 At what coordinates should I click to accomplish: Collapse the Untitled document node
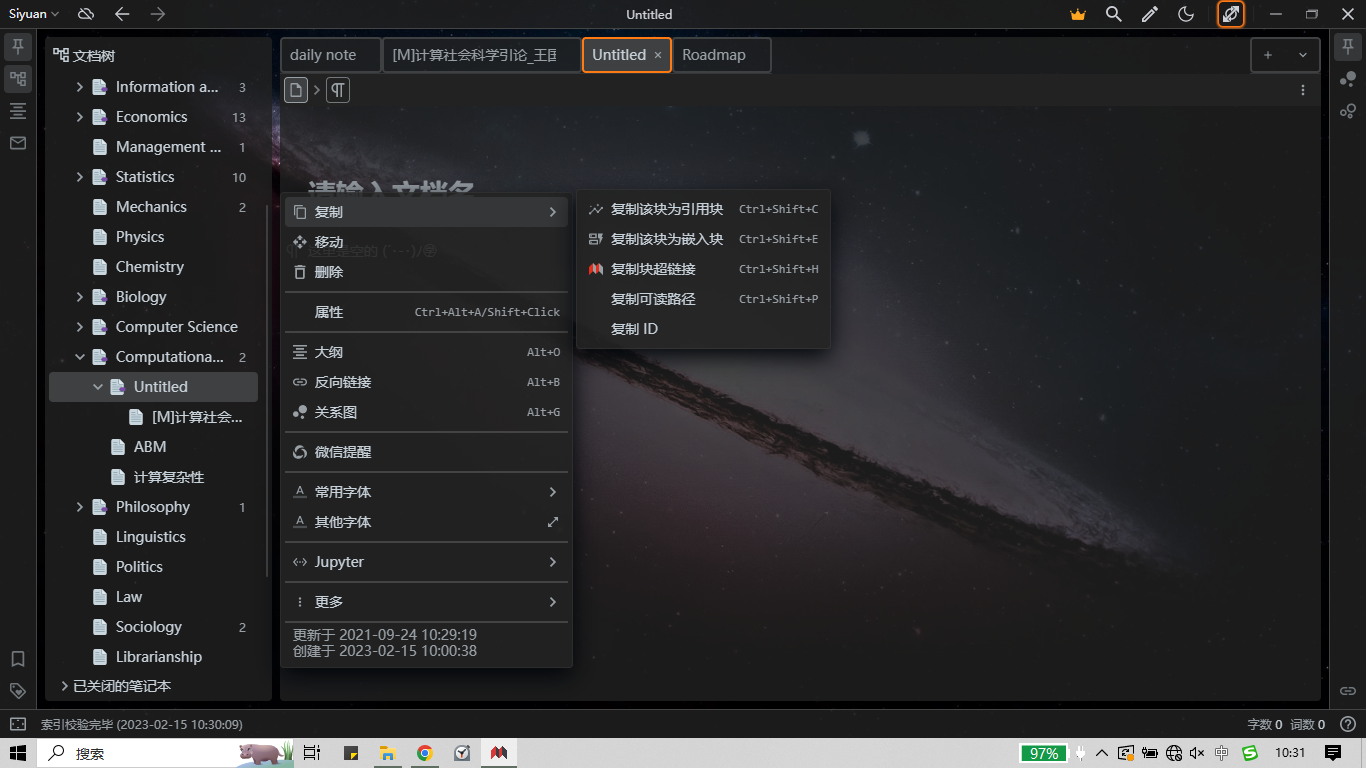point(97,386)
